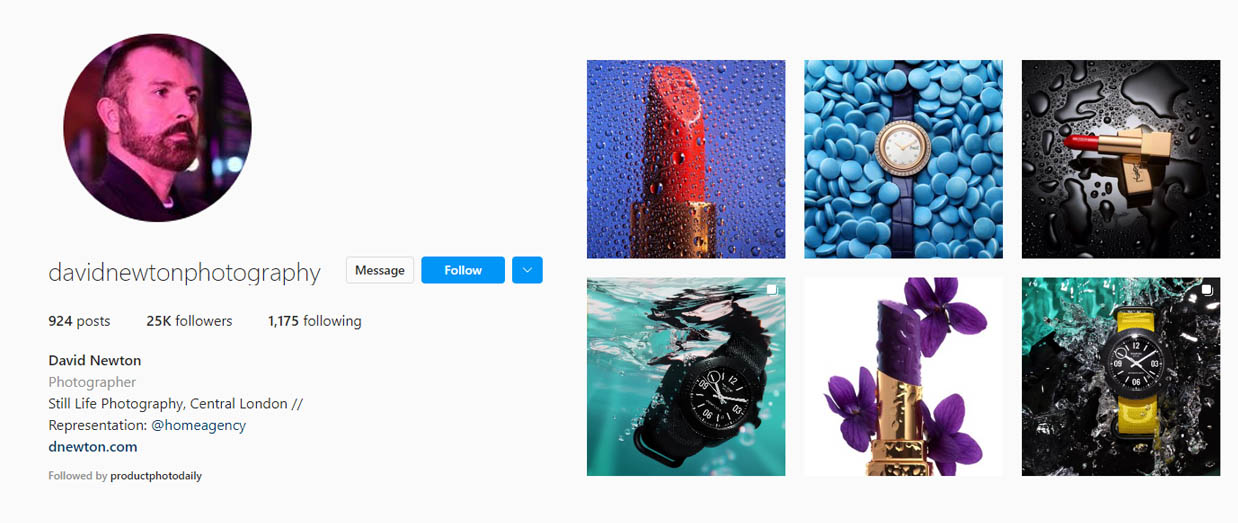Click the carousel icon on yellow strap watch post

(1207, 290)
